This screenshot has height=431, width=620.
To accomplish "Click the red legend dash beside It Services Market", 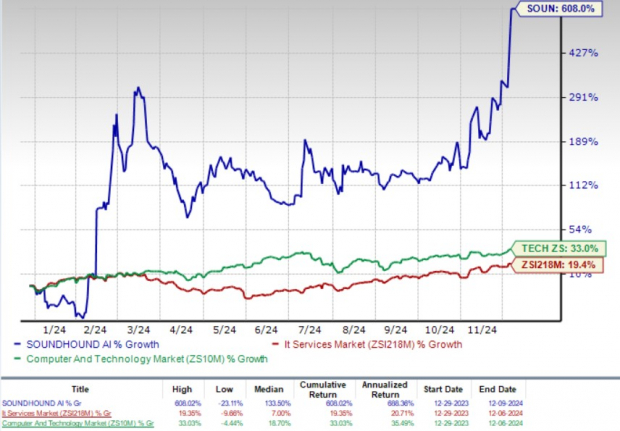I will click(x=275, y=344).
